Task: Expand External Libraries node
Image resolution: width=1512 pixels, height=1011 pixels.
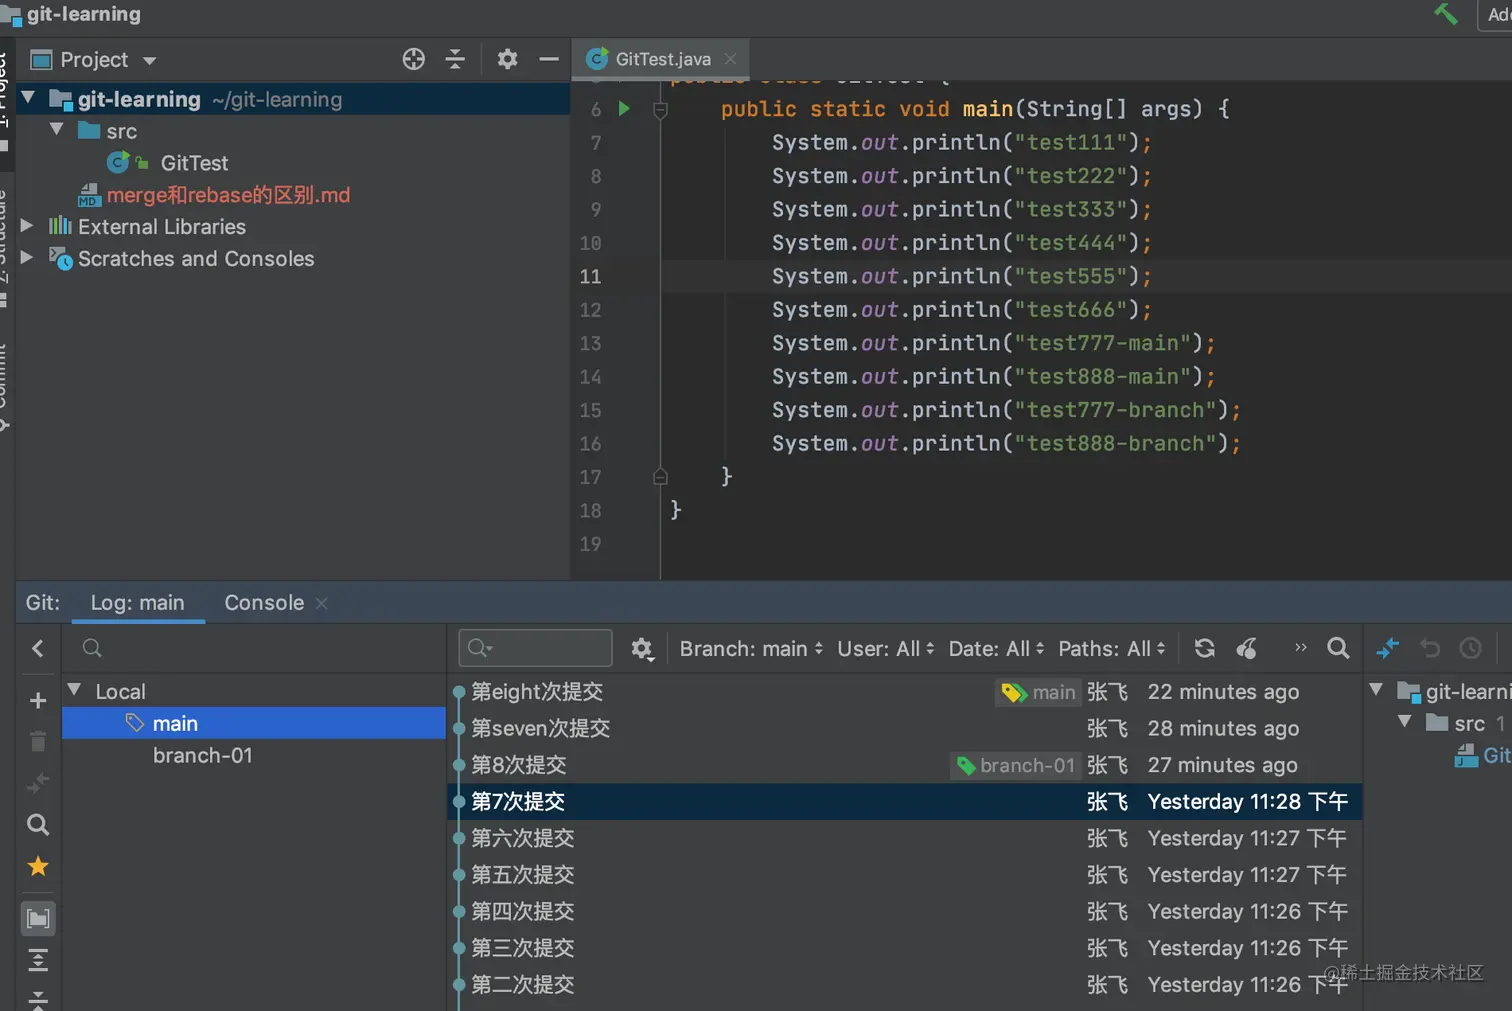Action: tap(27, 226)
